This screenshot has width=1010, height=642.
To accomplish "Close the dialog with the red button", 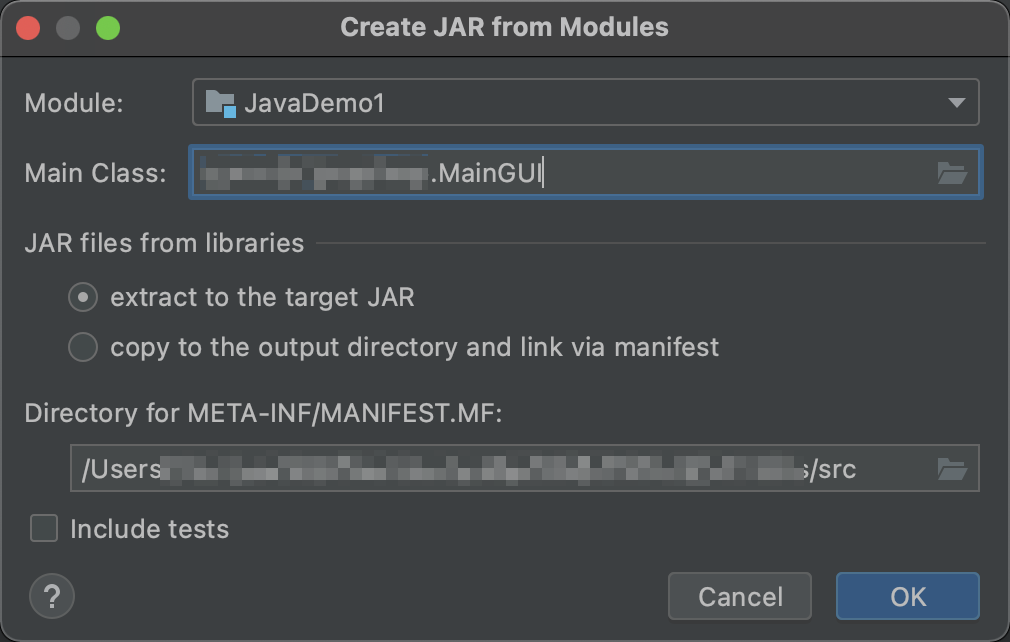I will point(28,28).
